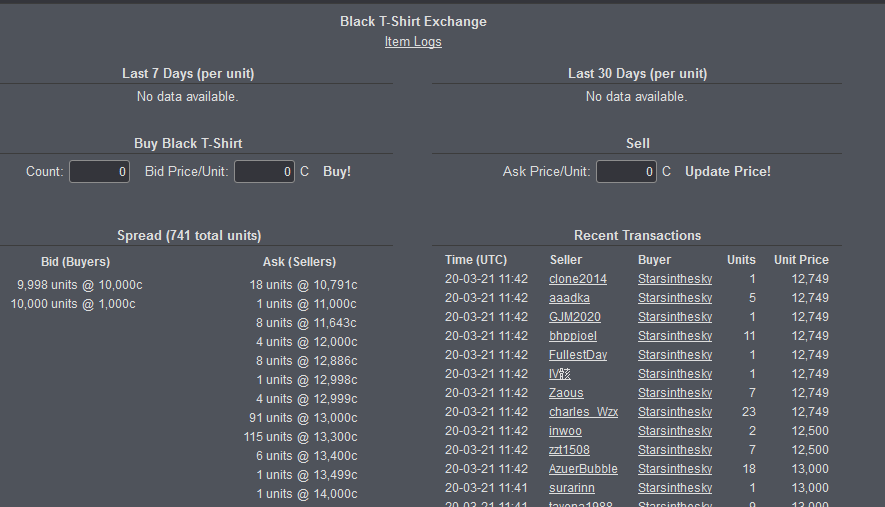Open seller FullestDay profile link

coord(578,355)
